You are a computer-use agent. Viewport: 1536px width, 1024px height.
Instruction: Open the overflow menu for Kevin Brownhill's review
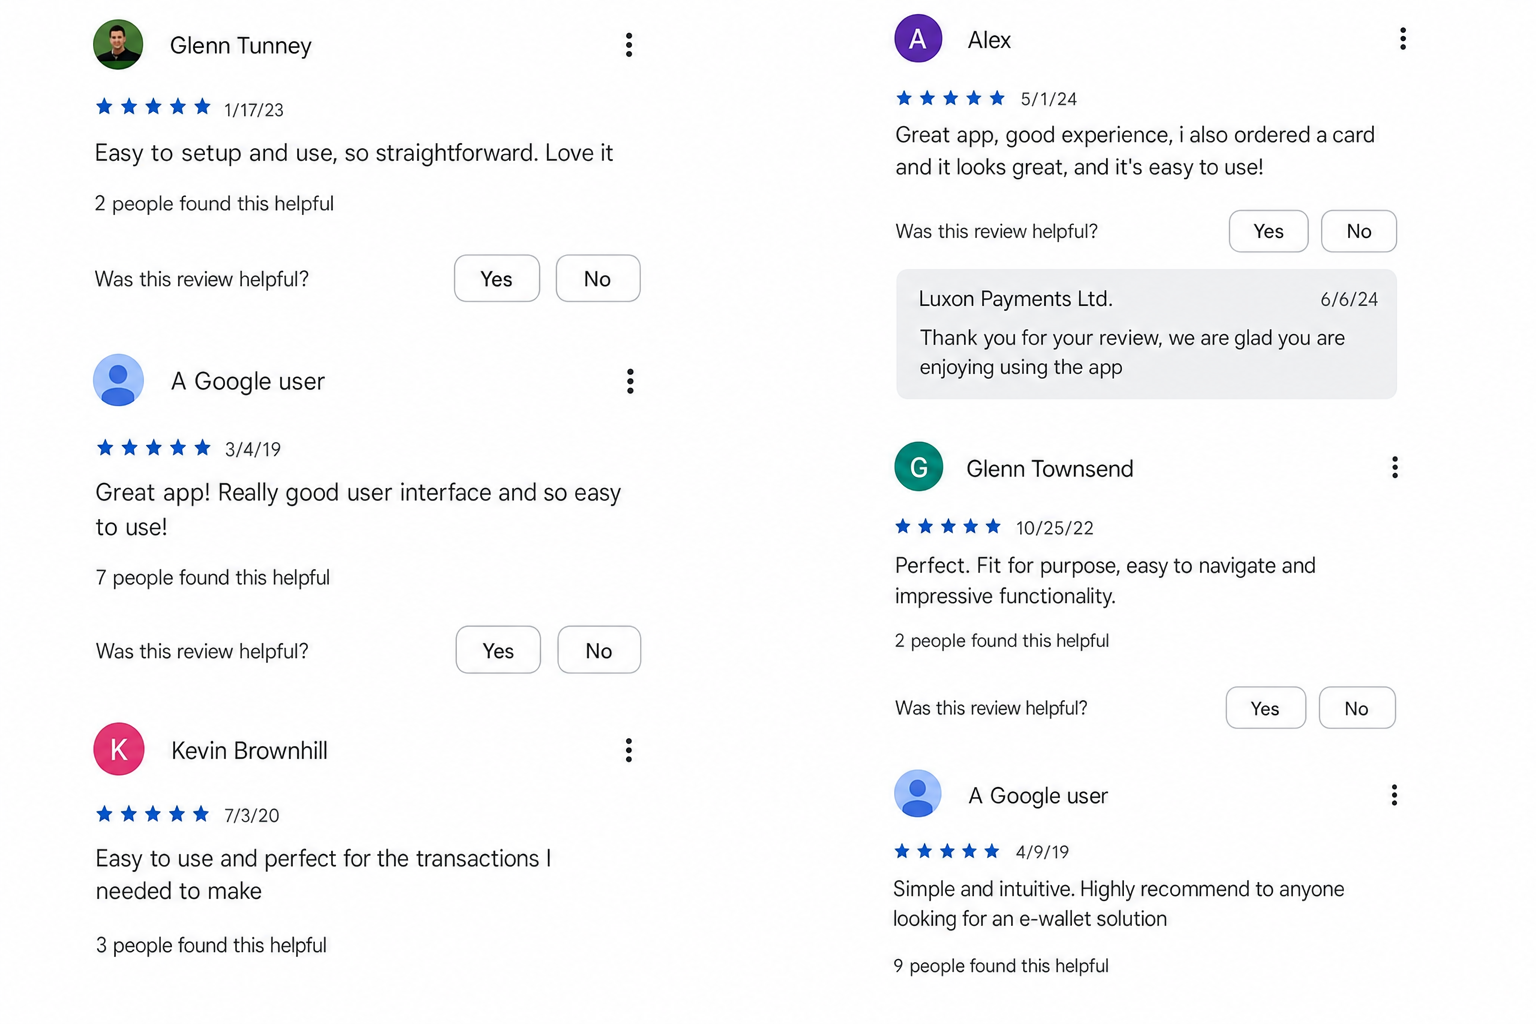[x=629, y=750]
